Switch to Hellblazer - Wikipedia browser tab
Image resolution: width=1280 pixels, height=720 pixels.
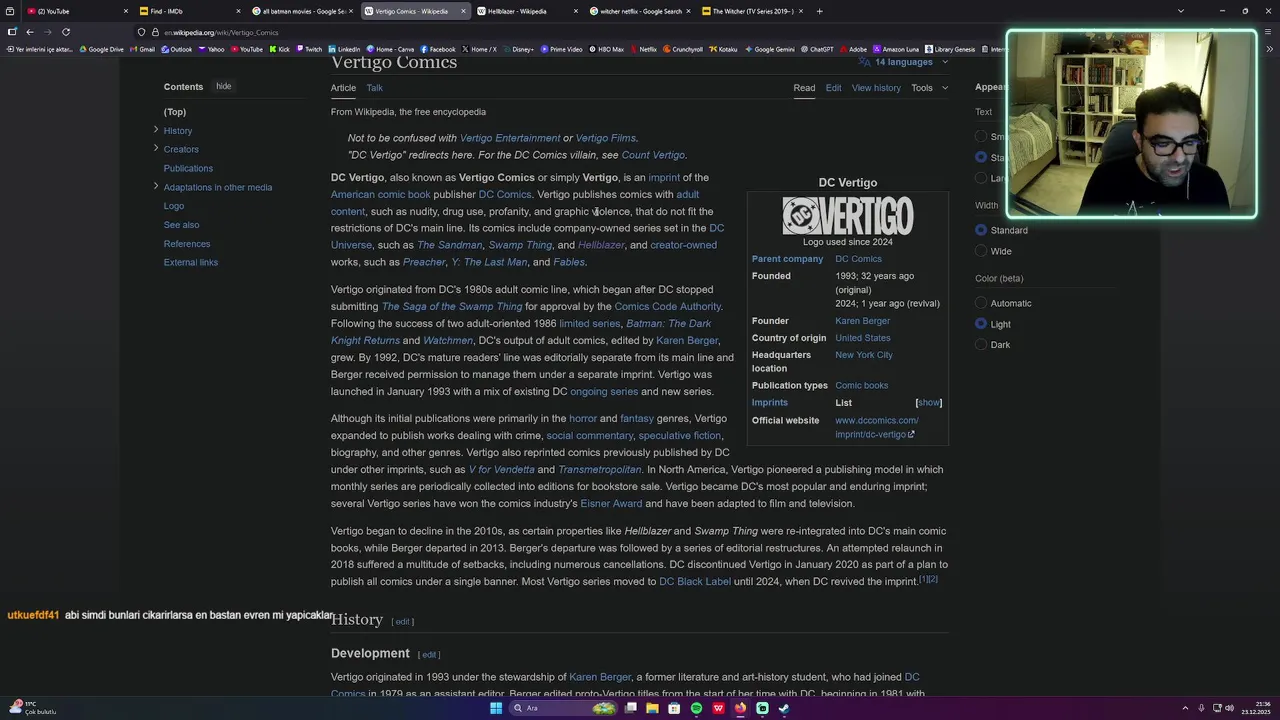tap(526, 11)
